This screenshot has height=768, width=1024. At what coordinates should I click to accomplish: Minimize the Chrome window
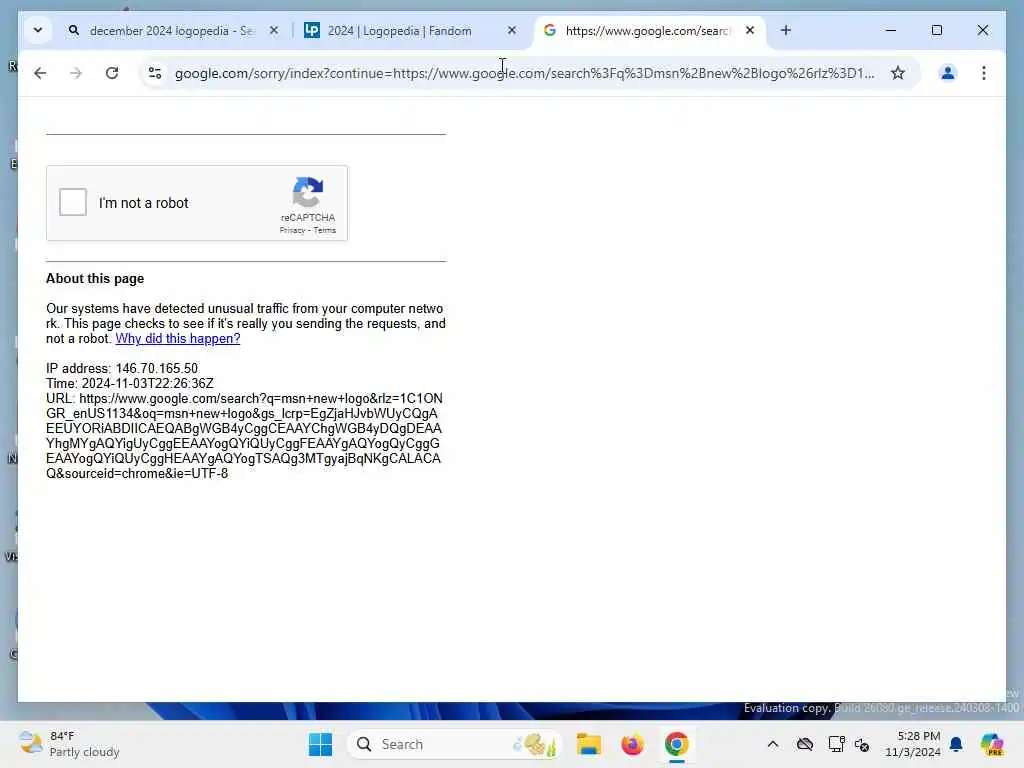point(891,31)
